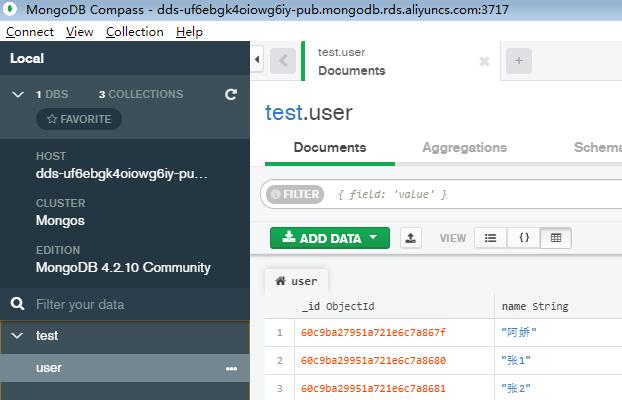Refresh the databases list
The image size is (622, 400).
coord(231,94)
